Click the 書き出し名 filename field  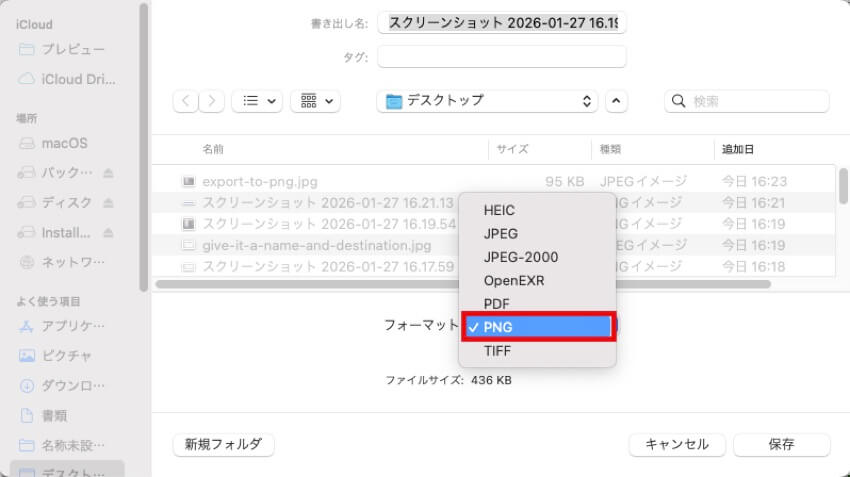pyautogui.click(x=501, y=23)
